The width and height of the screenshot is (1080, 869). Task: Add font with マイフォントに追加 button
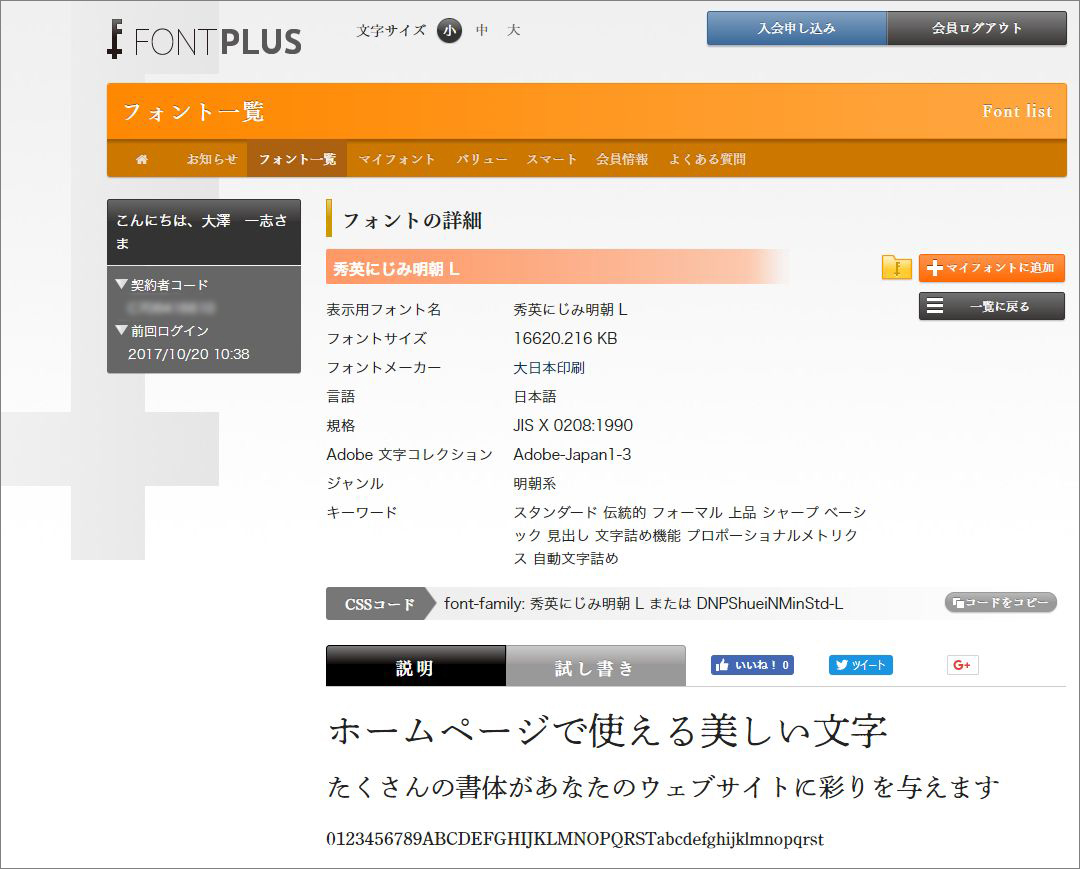click(992, 268)
